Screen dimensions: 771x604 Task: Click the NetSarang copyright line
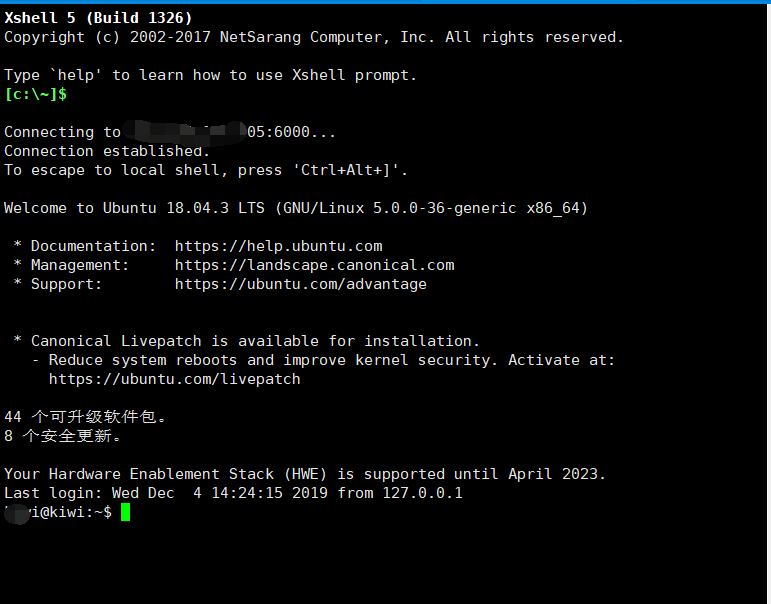coord(313,37)
